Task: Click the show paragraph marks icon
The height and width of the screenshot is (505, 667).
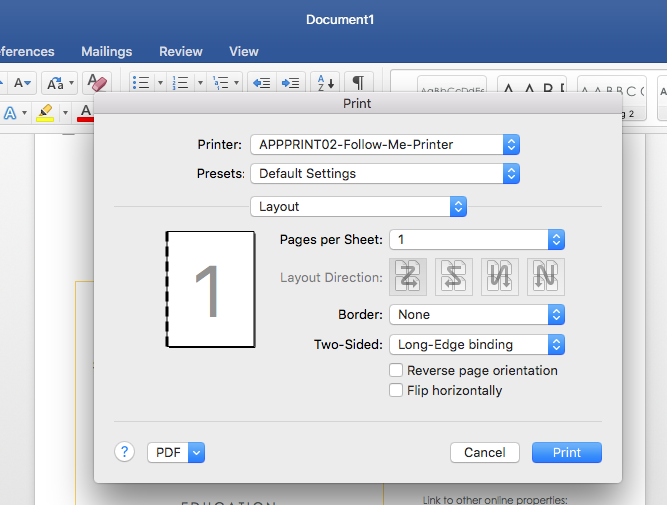Action: point(359,83)
